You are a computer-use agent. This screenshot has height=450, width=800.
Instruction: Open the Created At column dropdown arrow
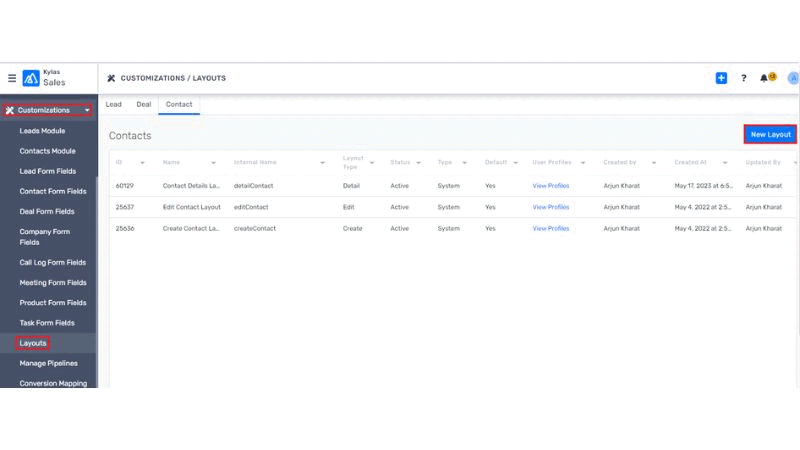point(724,163)
